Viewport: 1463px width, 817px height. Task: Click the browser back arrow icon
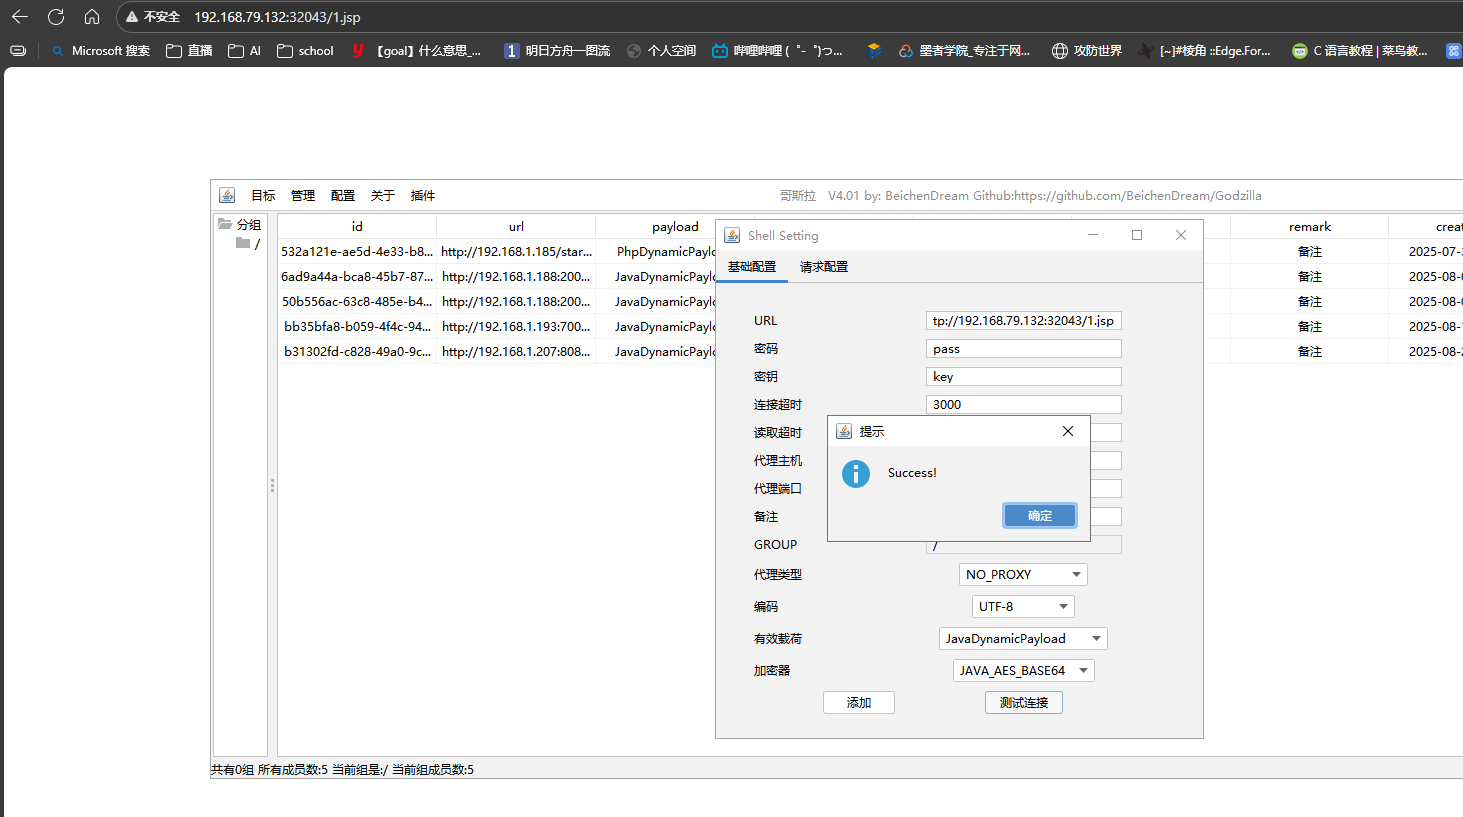click(20, 17)
